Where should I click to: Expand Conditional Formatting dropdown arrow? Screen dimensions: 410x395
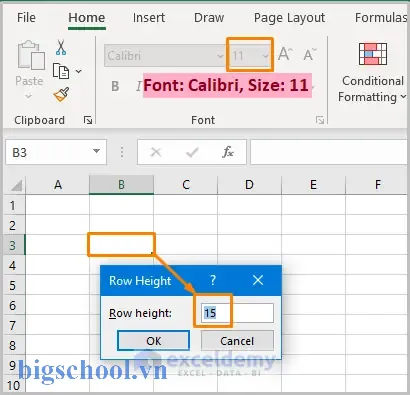(403, 97)
